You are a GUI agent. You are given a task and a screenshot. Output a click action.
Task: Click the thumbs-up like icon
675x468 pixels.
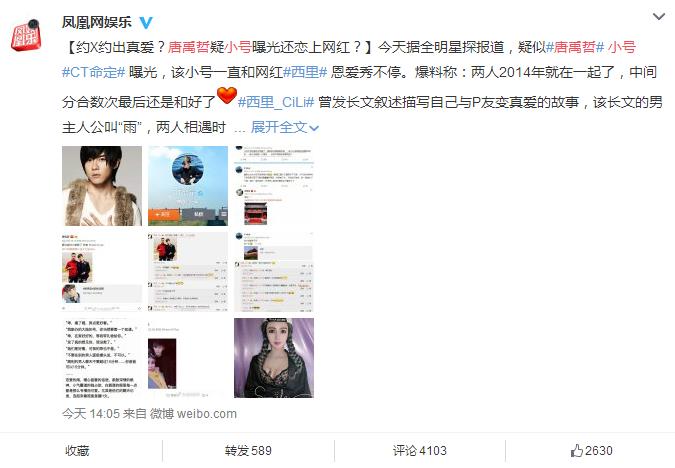click(x=576, y=451)
